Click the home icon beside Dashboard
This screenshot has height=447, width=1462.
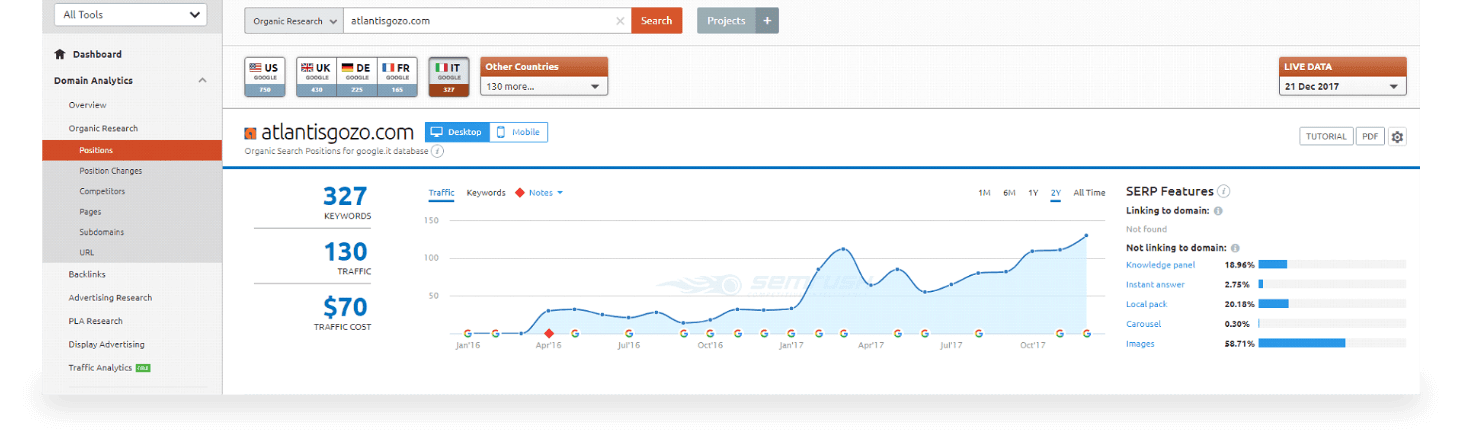[x=60, y=54]
